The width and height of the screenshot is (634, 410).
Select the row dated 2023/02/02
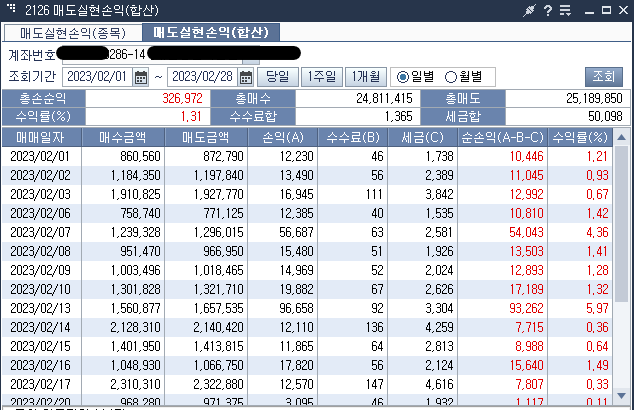(x=307, y=175)
